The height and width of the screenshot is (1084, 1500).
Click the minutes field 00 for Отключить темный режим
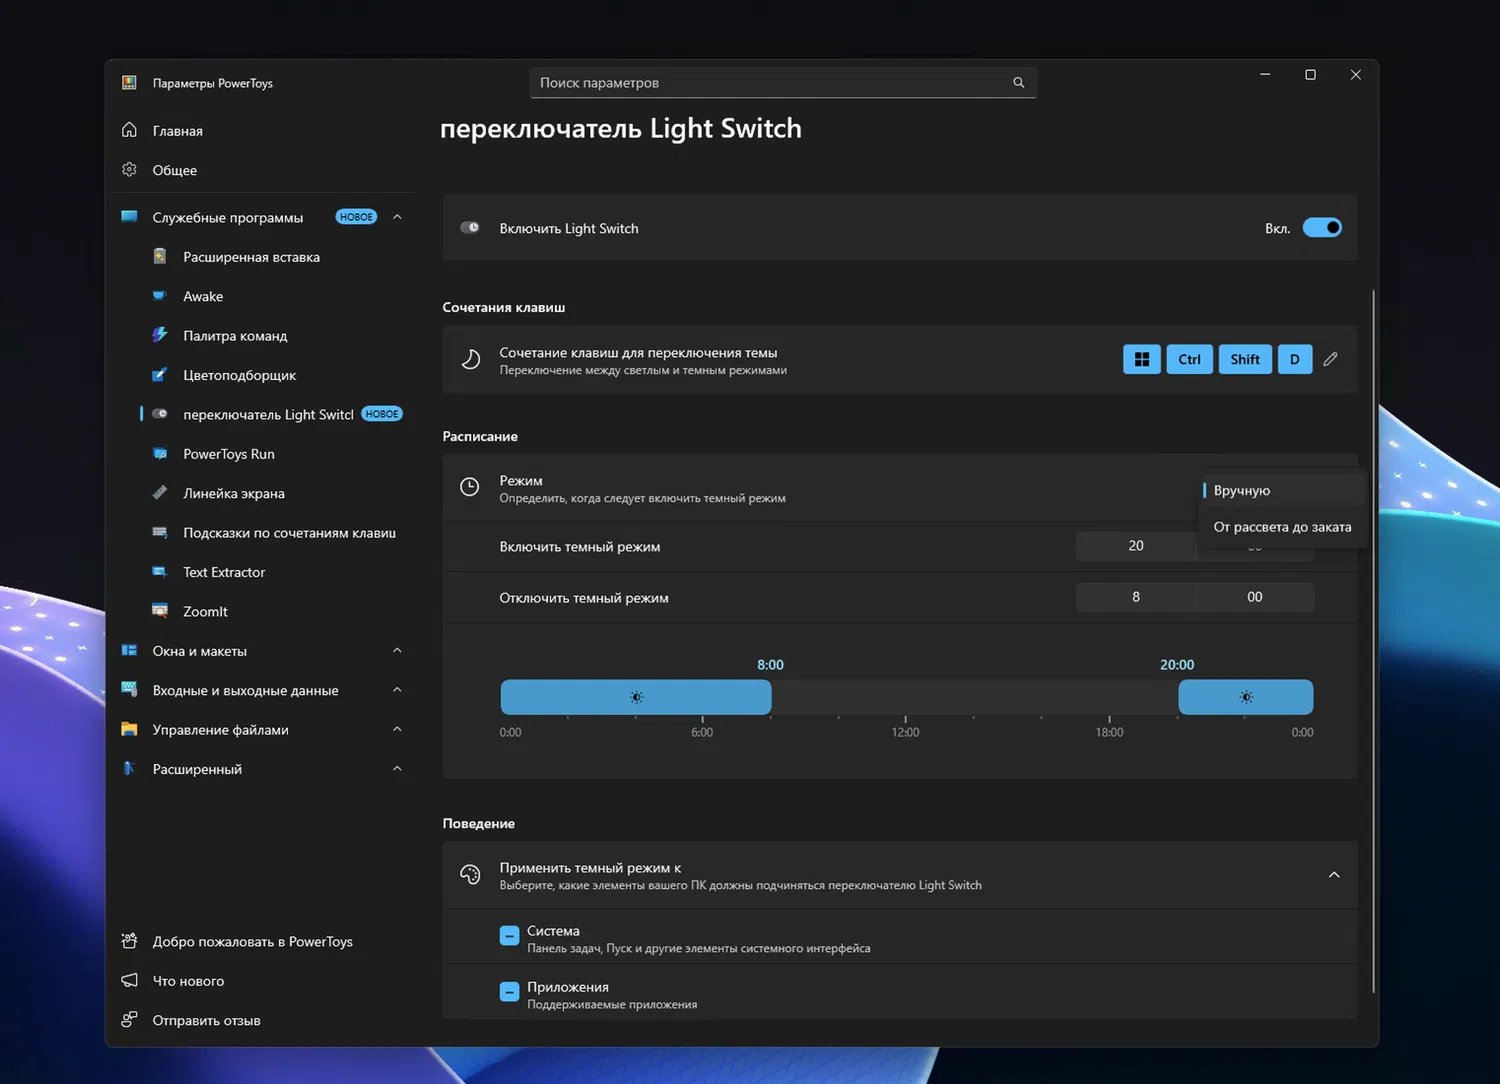pos(1255,597)
